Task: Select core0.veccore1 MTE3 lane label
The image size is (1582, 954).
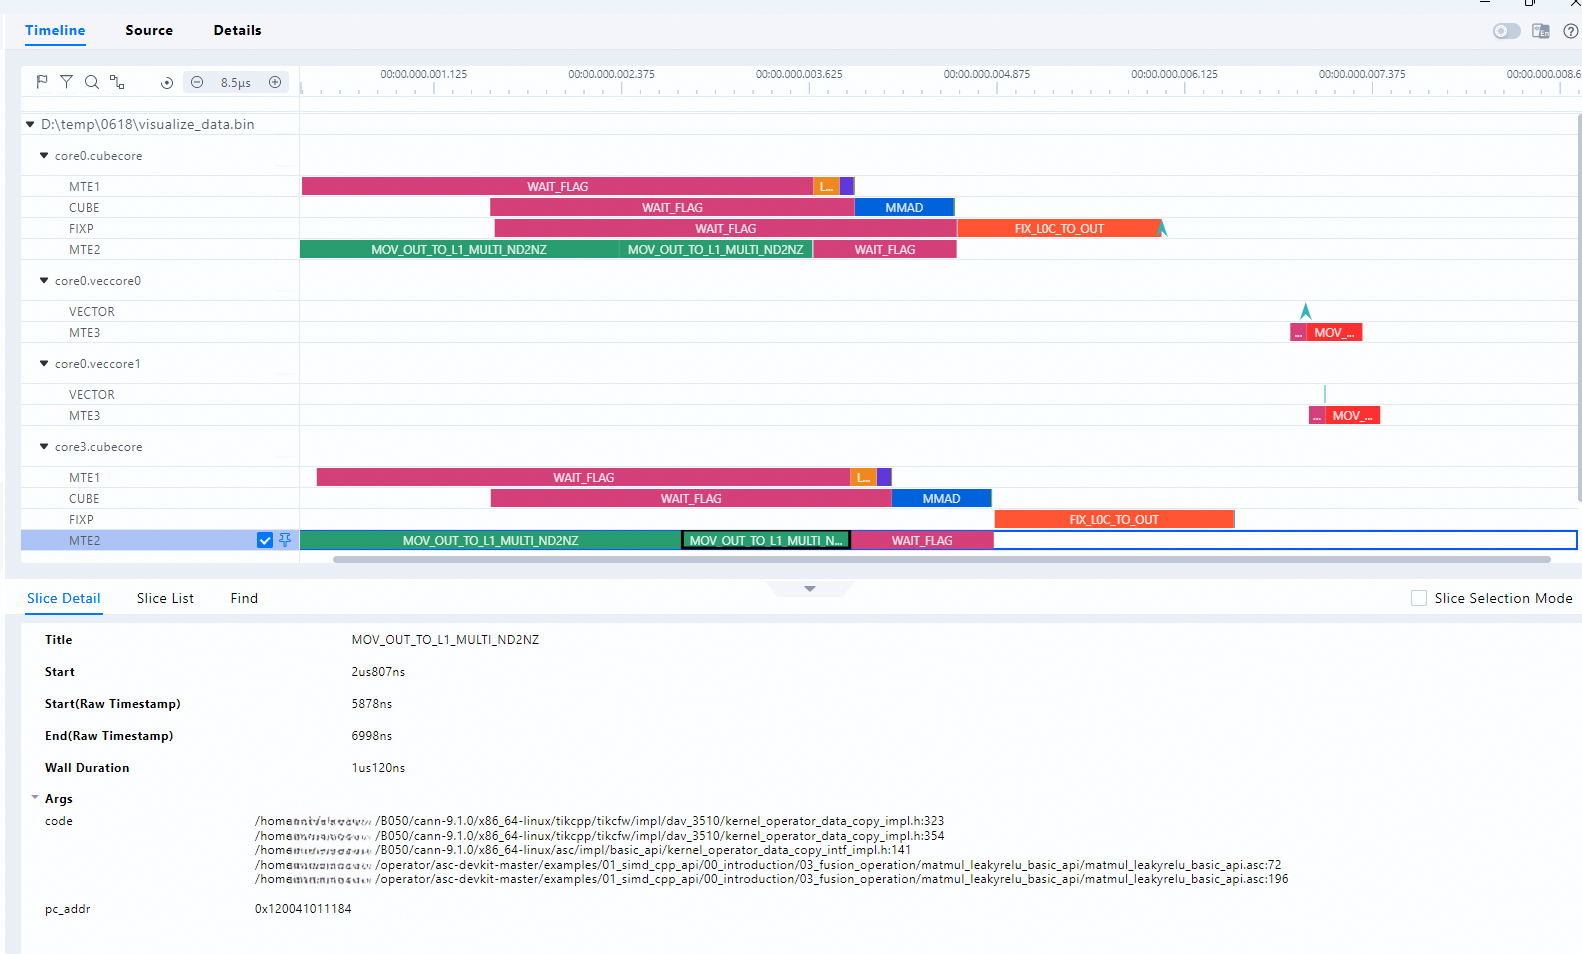Action: tap(84, 415)
